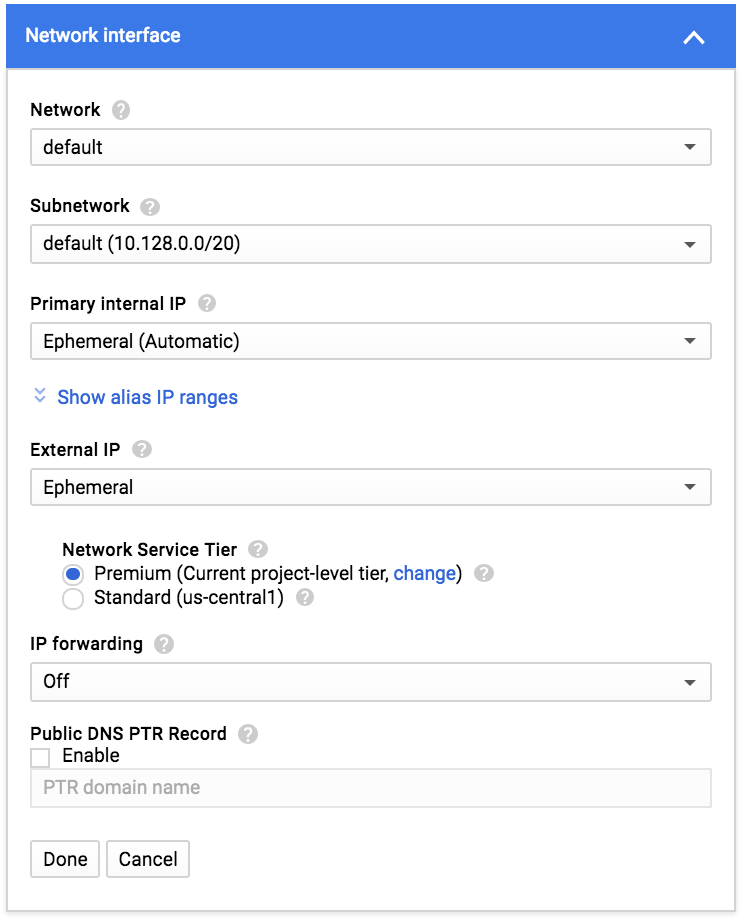744x918 pixels.
Task: Open help for IP forwarding
Action: (x=164, y=644)
